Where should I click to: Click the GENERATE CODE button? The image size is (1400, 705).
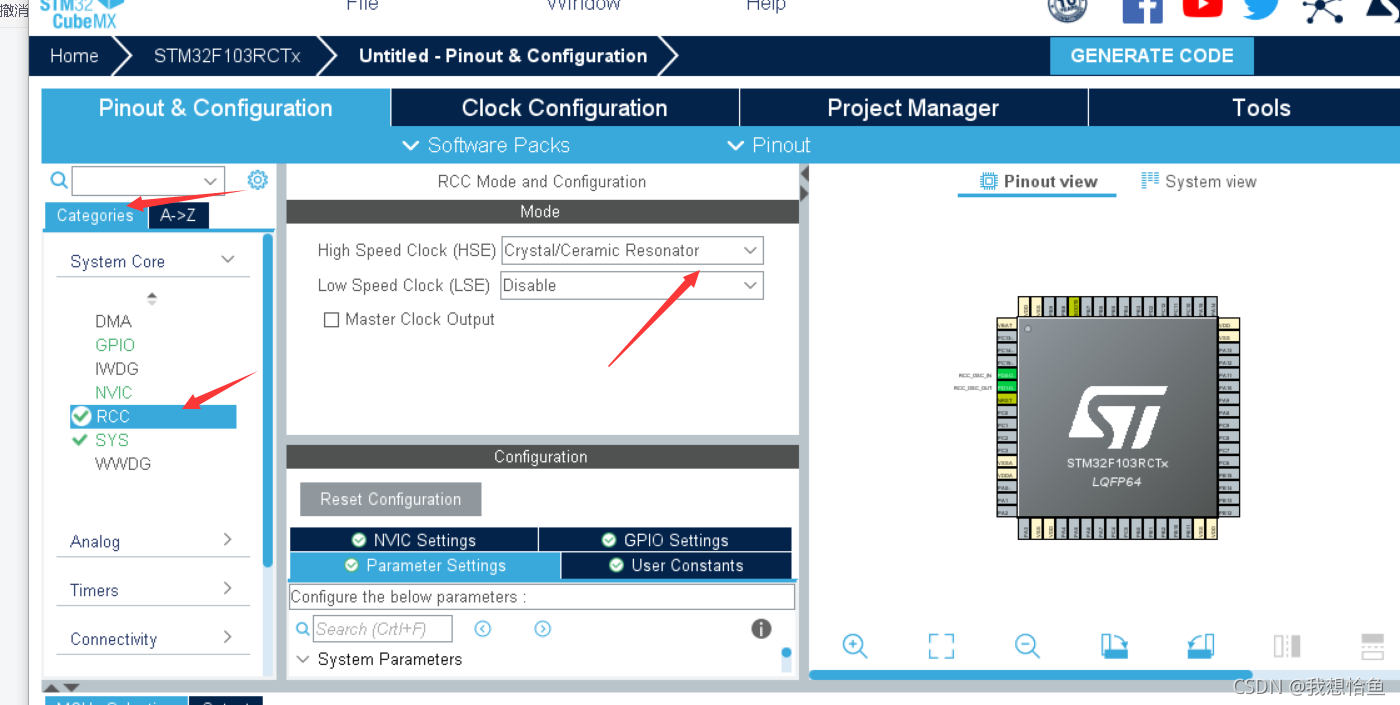coord(1152,56)
